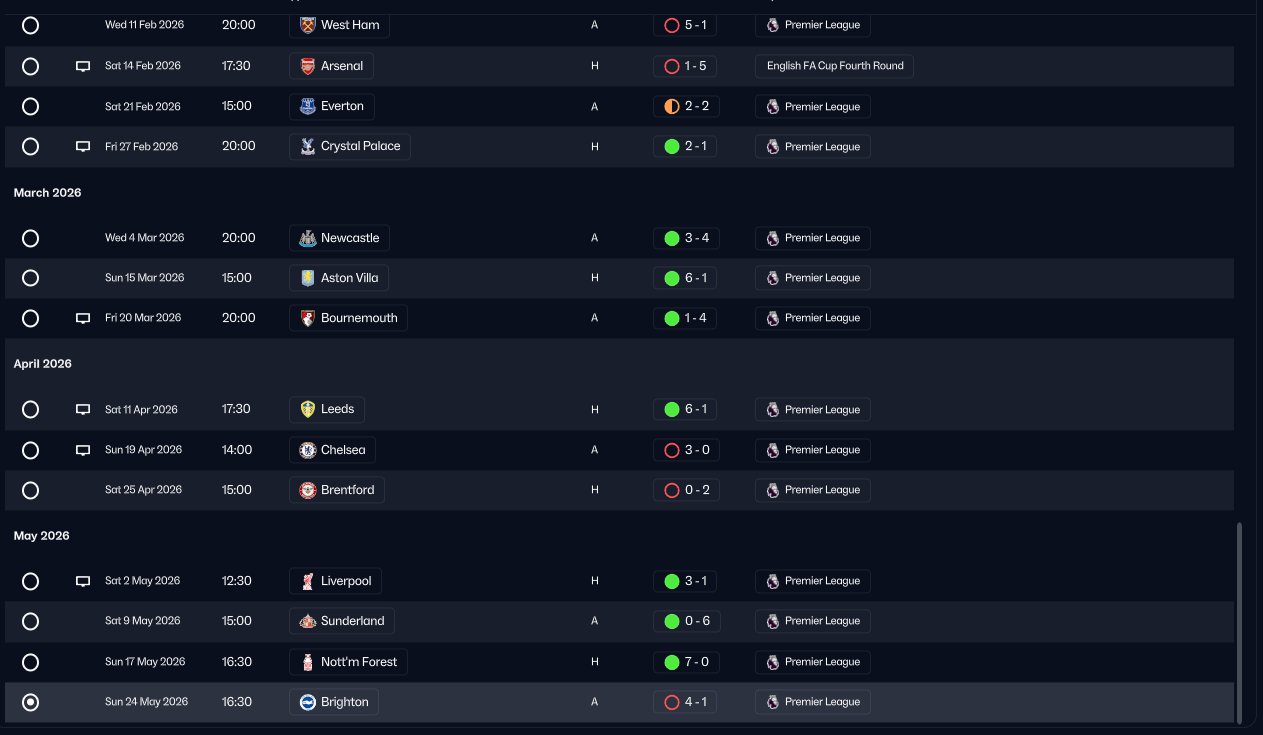Click the Premier League logo on Brighton row
This screenshot has width=1263, height=735.
pos(772,702)
